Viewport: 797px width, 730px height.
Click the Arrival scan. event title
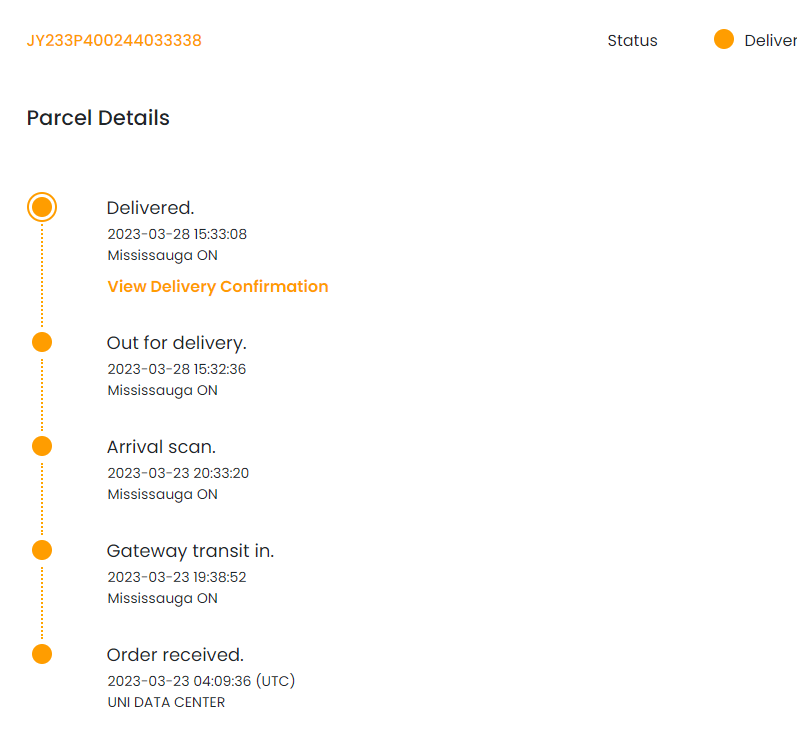pyautogui.click(x=161, y=447)
